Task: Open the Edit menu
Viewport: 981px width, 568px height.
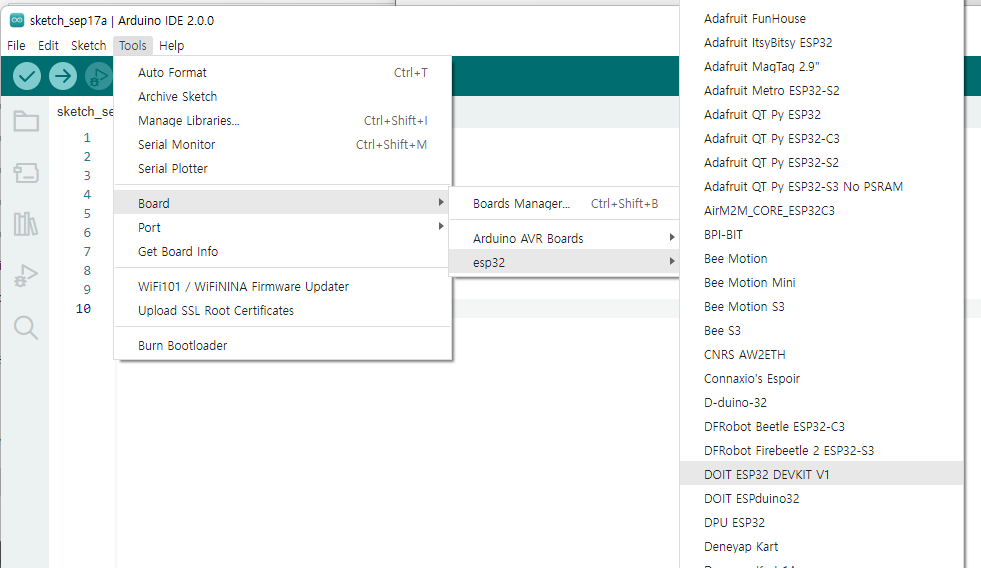Action: pos(48,46)
